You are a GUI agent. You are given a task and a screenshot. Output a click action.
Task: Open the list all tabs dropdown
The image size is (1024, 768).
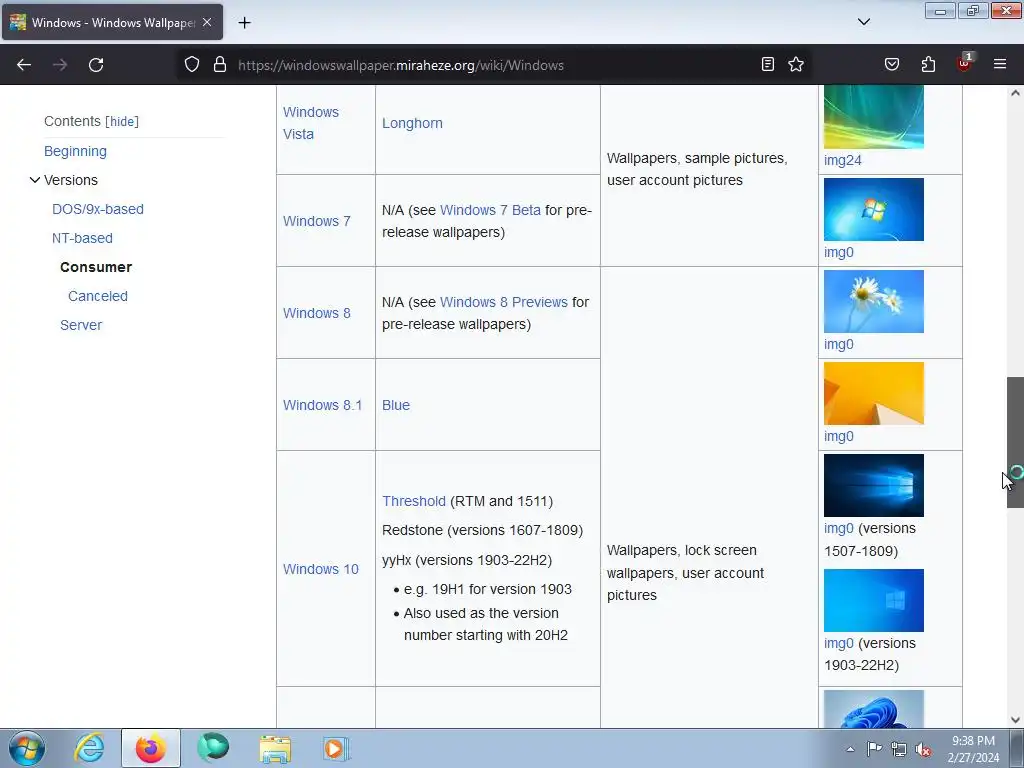pos(864,22)
